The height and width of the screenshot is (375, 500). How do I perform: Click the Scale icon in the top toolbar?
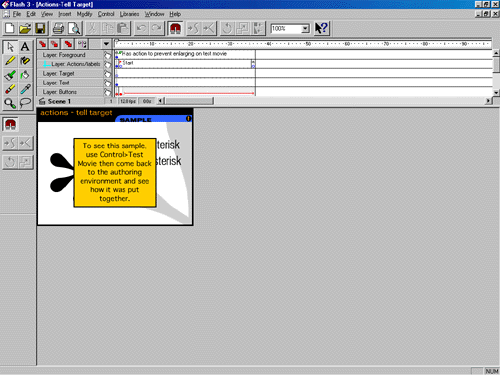243,28
